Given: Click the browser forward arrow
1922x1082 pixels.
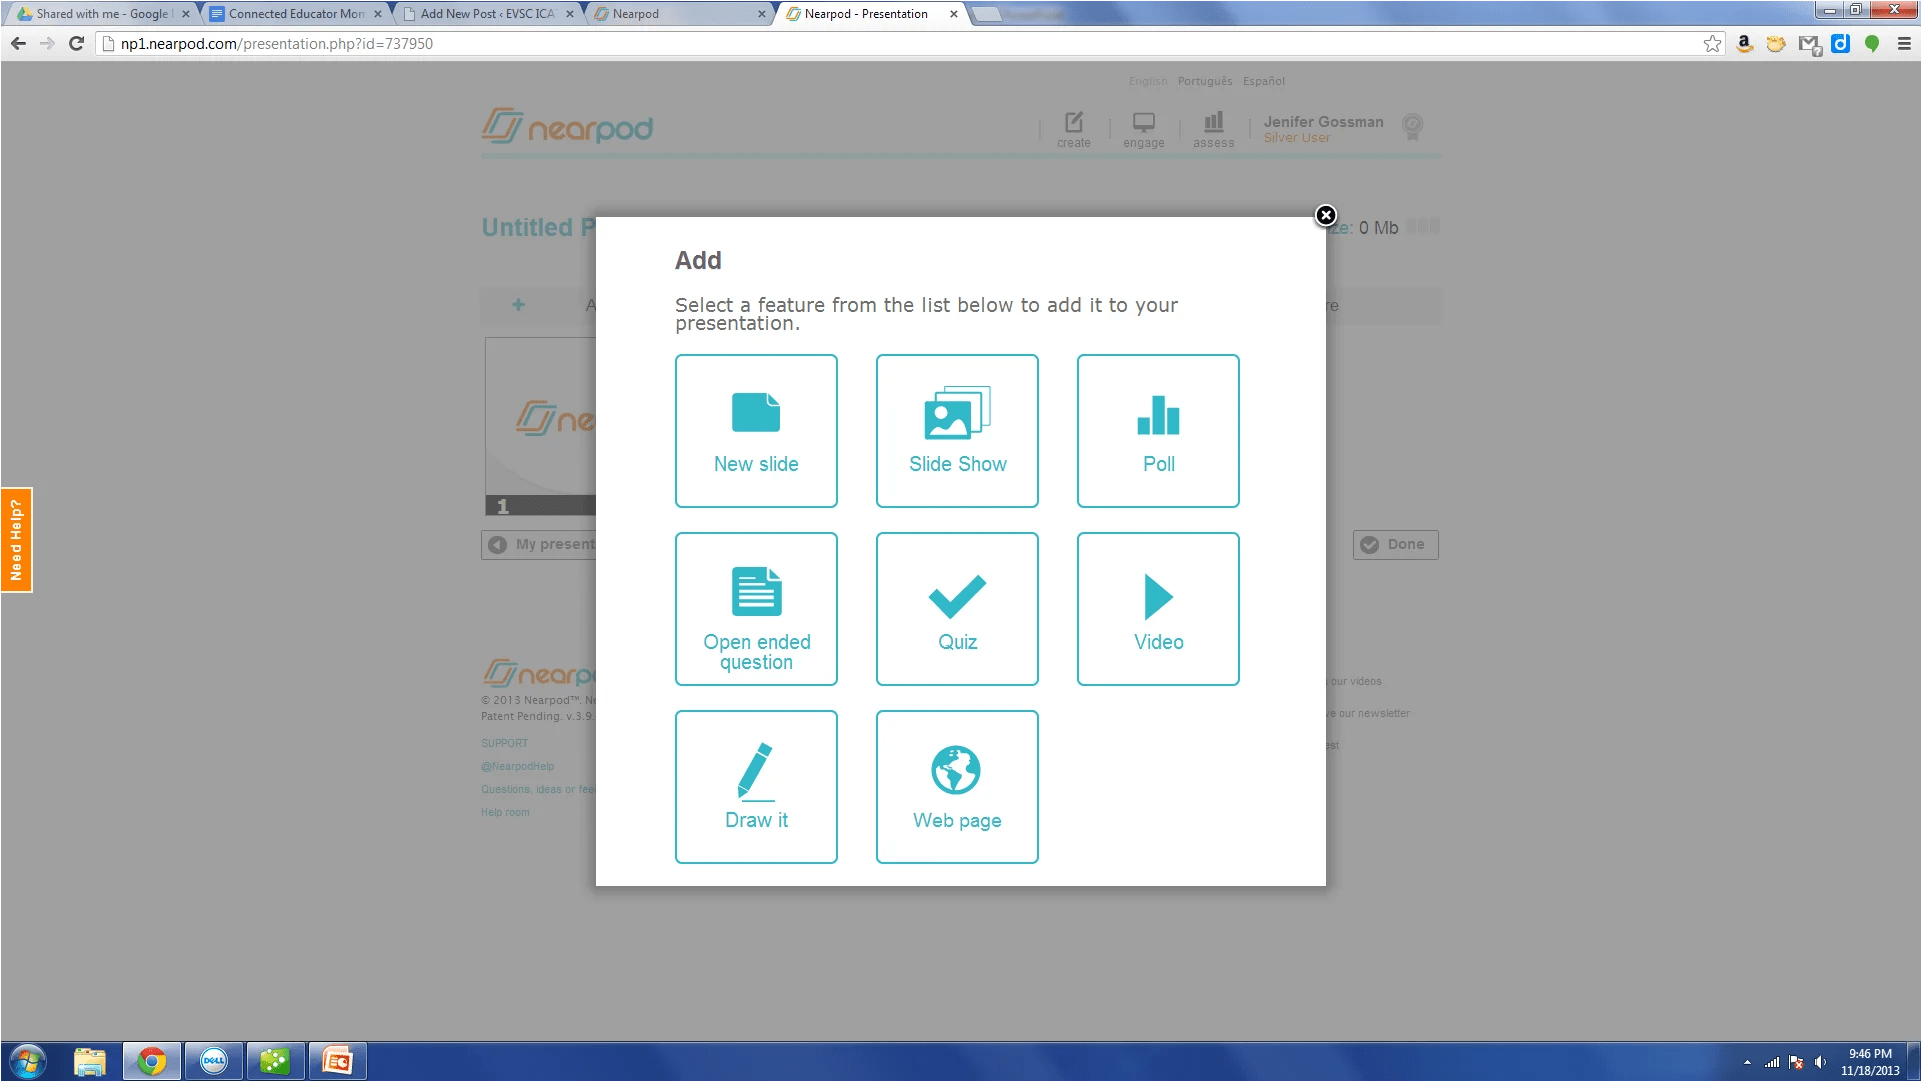Looking at the screenshot, I should (47, 43).
